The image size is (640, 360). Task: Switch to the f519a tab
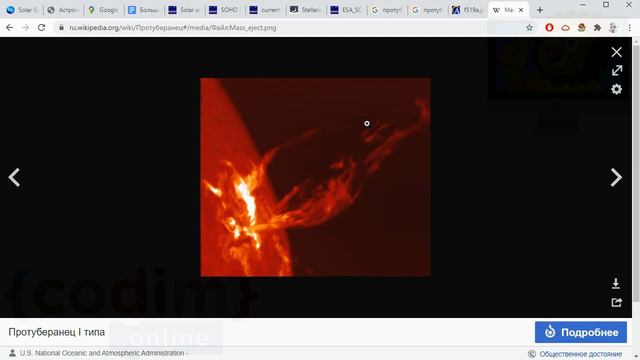click(x=468, y=10)
